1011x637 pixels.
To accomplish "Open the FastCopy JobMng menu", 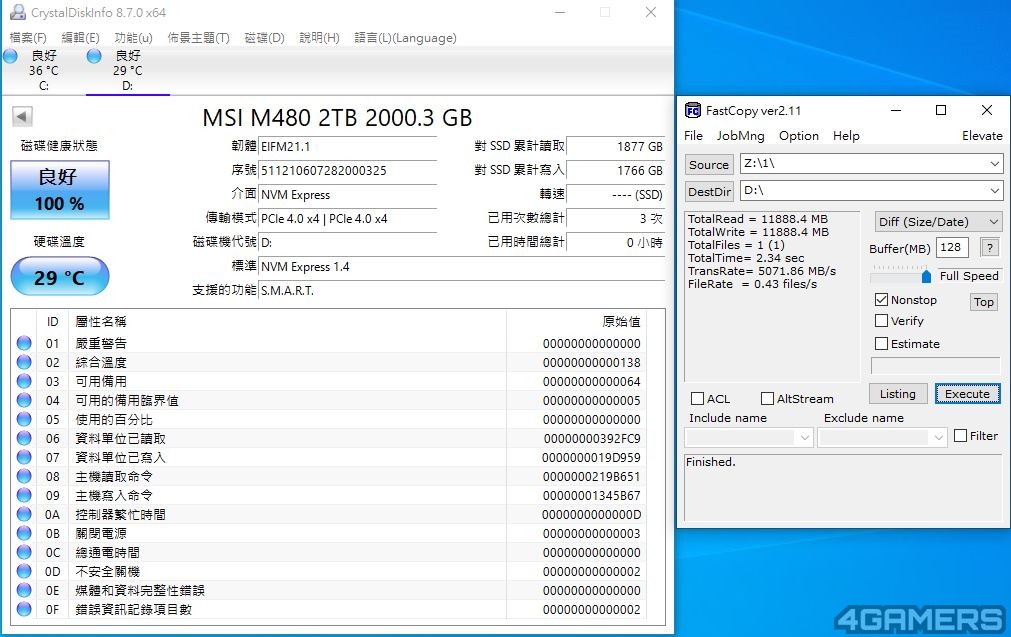I will point(740,136).
